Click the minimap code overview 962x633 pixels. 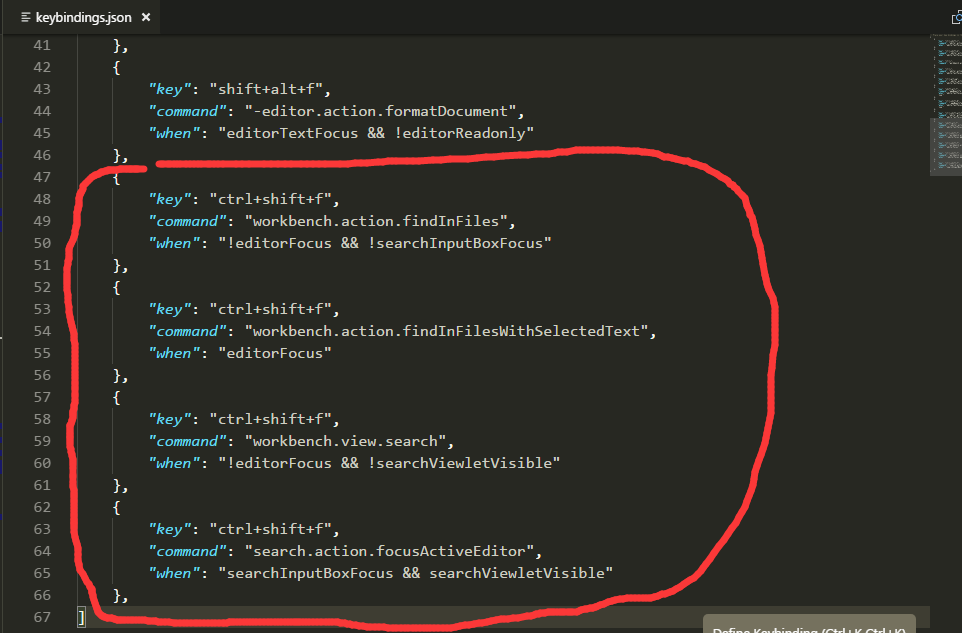coord(946,105)
